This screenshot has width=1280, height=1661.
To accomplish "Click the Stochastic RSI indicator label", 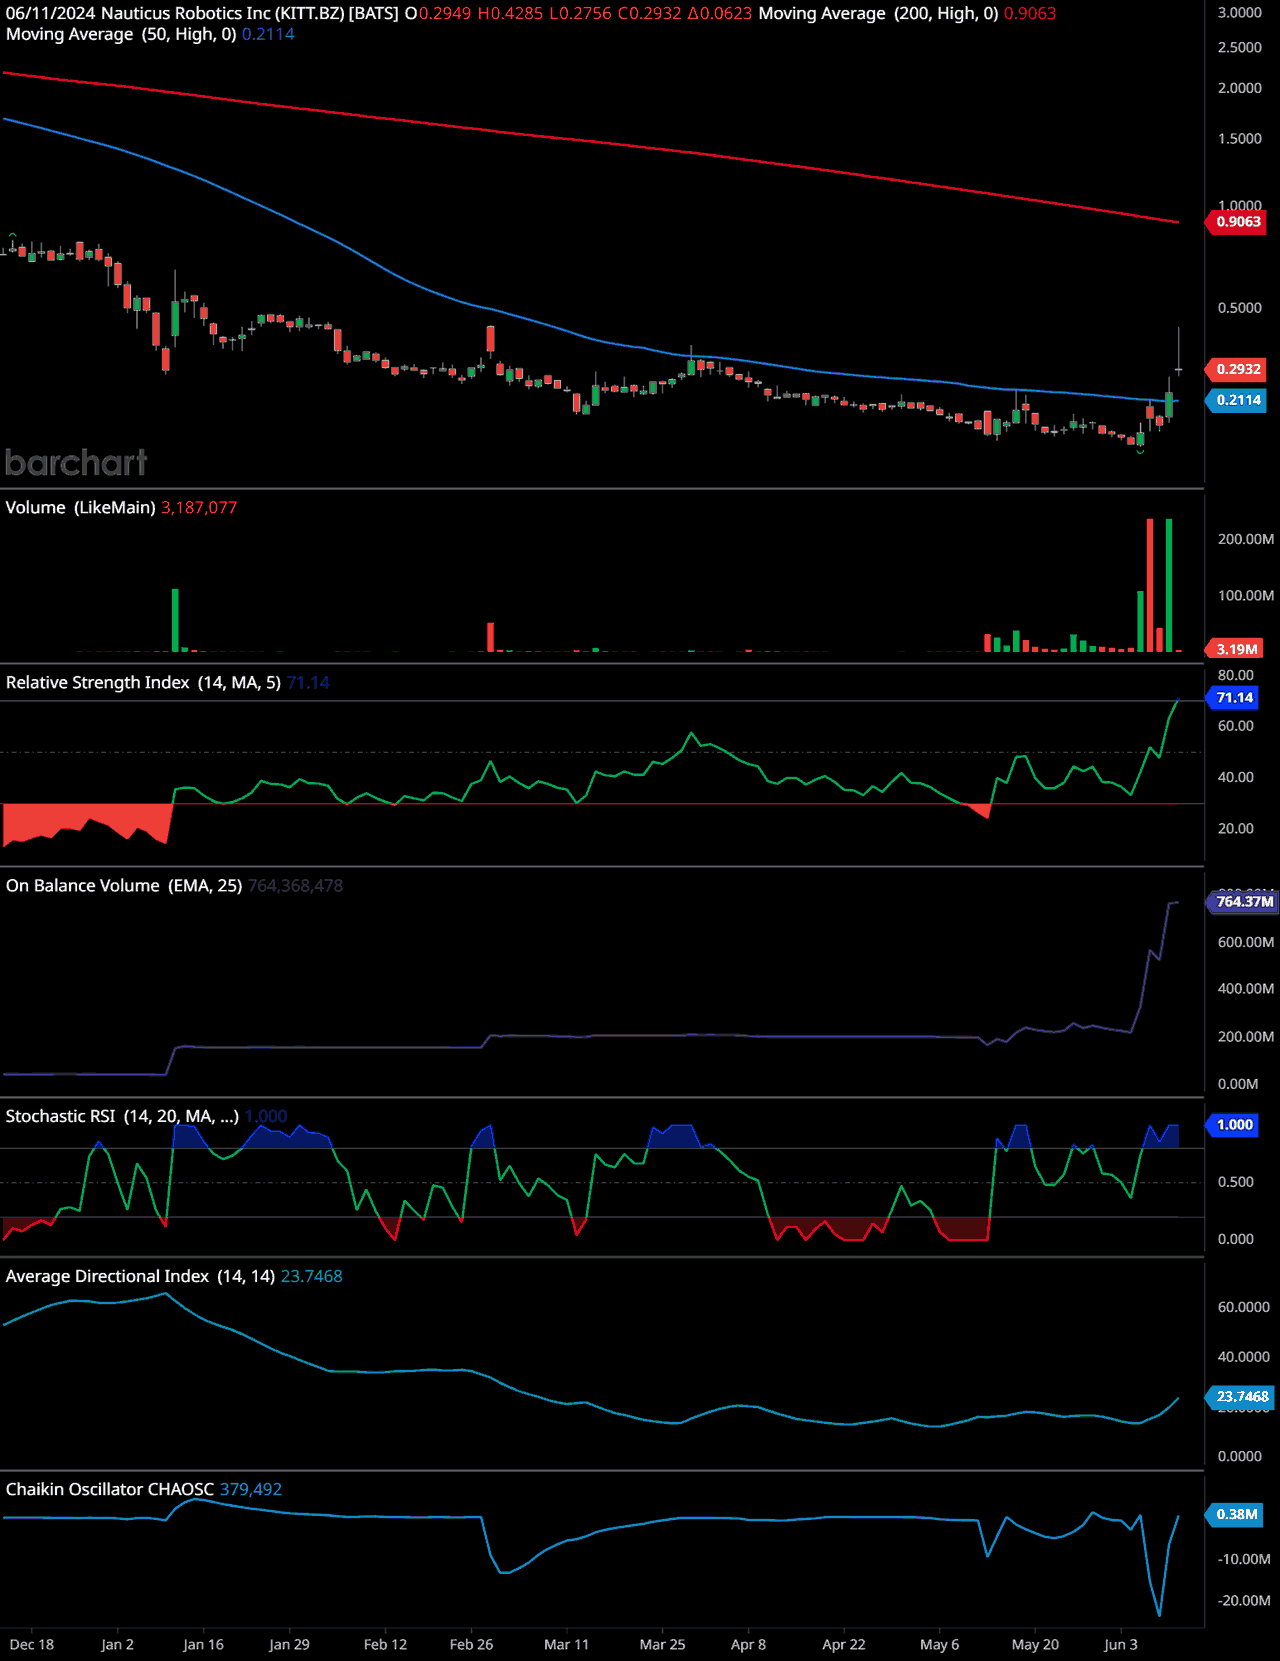I will tap(122, 1116).
